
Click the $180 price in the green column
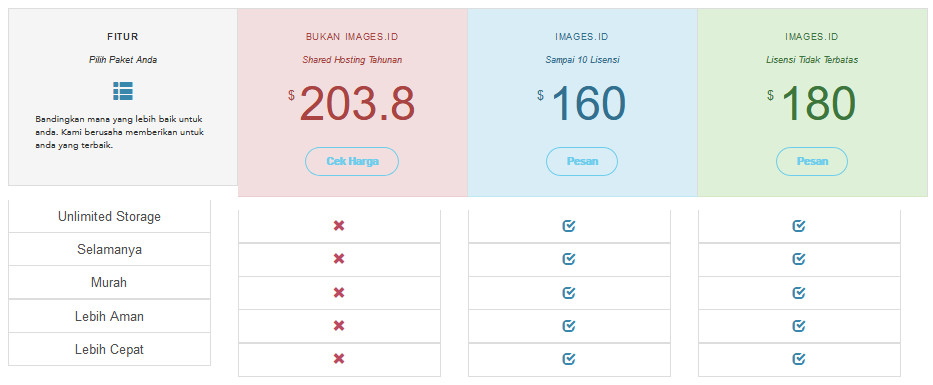(811, 104)
